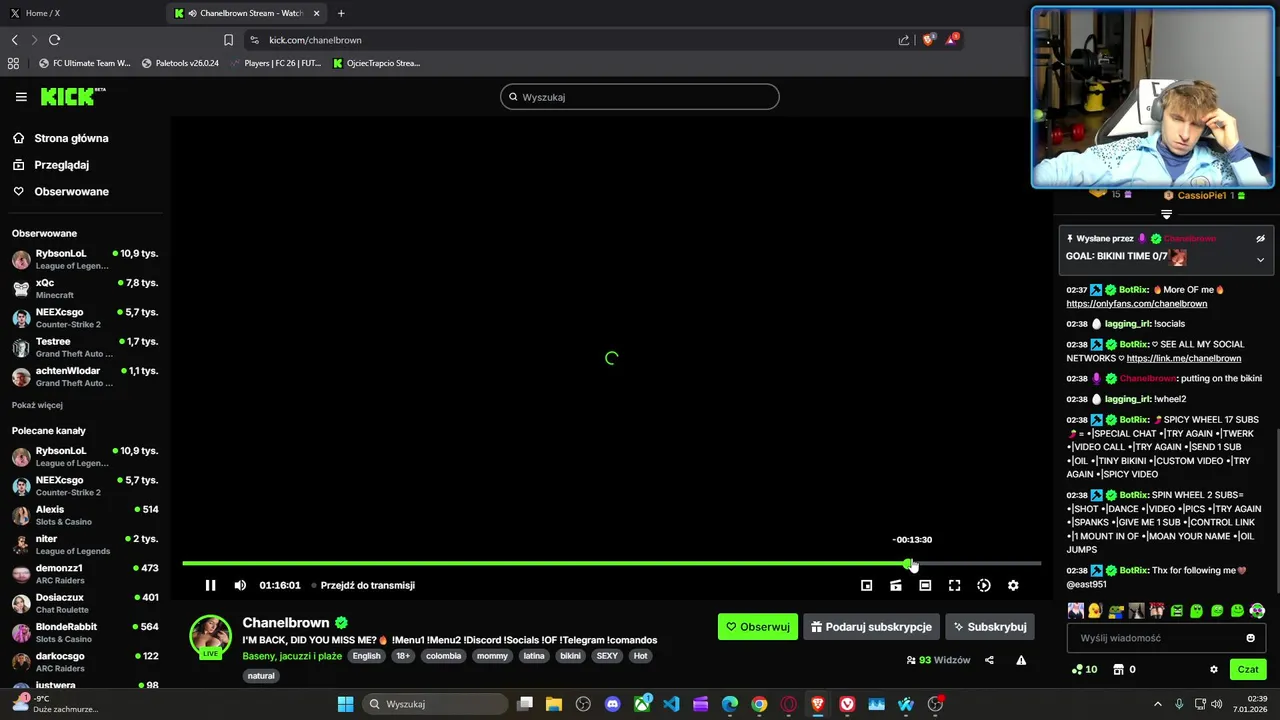
Task: Select the colombia tag
Action: coord(443,656)
